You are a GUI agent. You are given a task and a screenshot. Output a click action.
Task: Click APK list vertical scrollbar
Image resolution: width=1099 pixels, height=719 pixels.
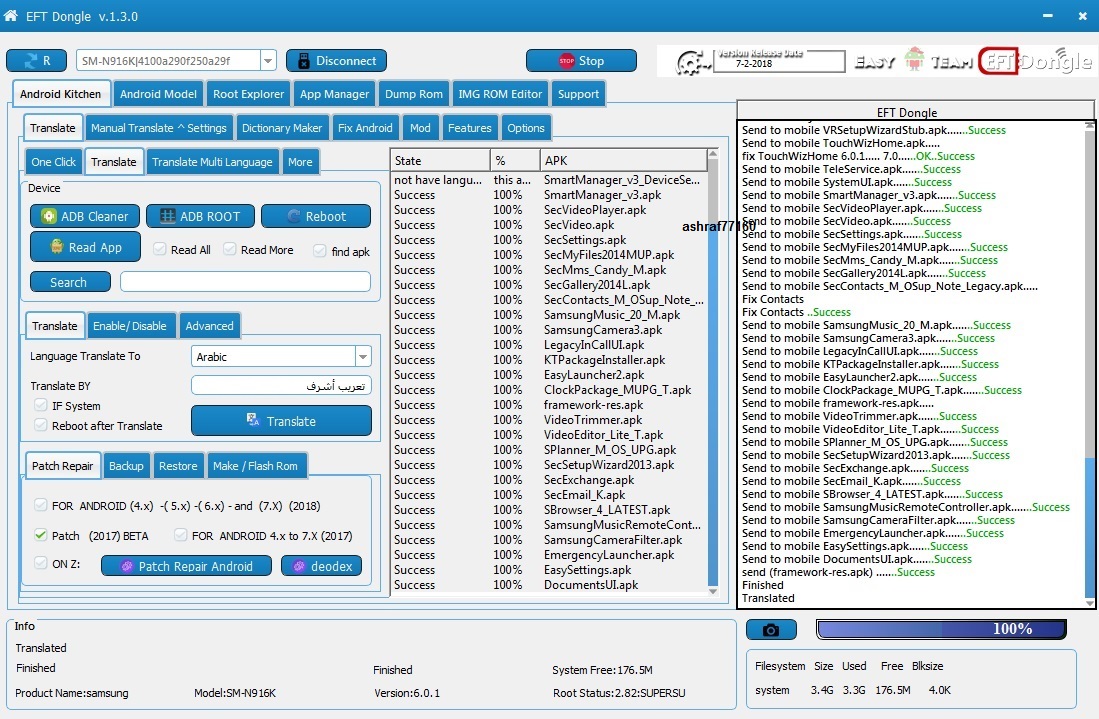(713, 371)
